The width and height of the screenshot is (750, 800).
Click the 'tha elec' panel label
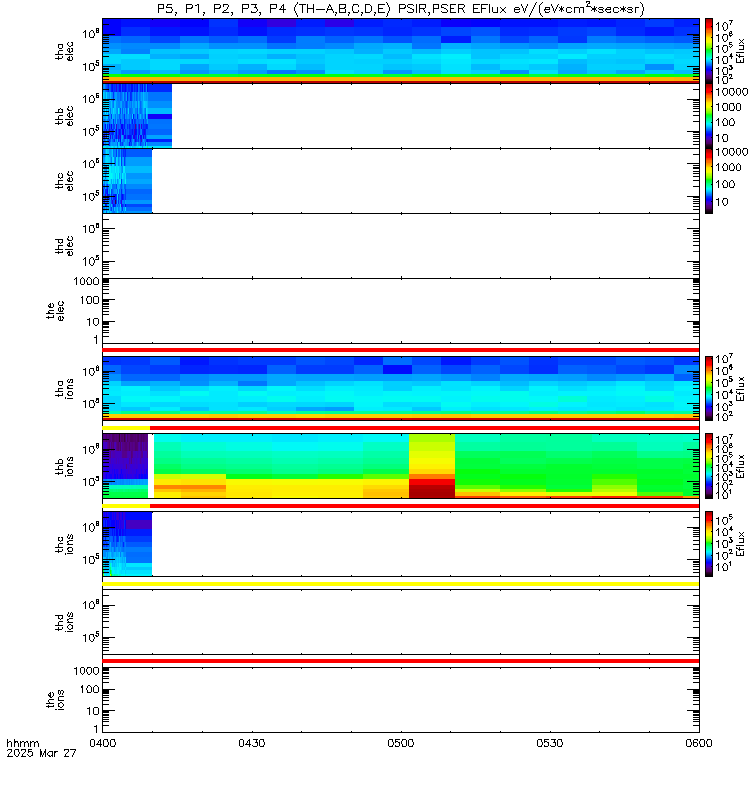click(64, 51)
